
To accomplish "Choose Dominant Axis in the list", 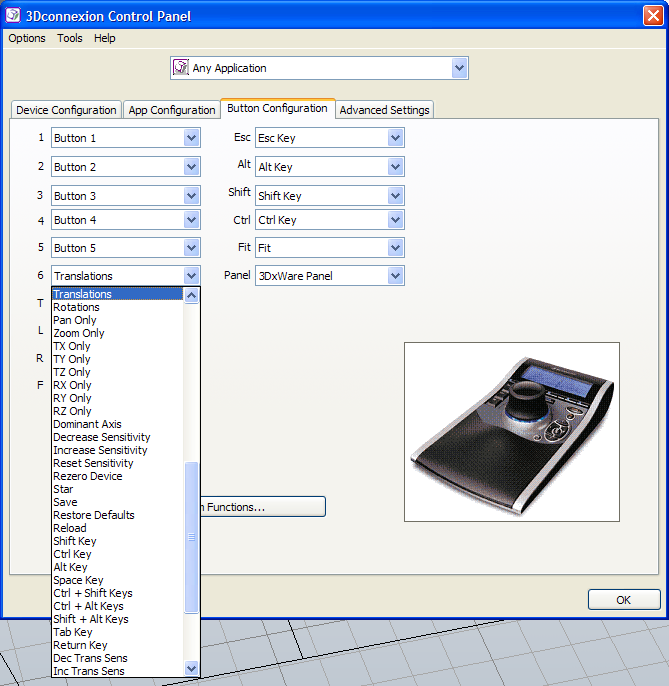I will pyautogui.click(x=87, y=424).
